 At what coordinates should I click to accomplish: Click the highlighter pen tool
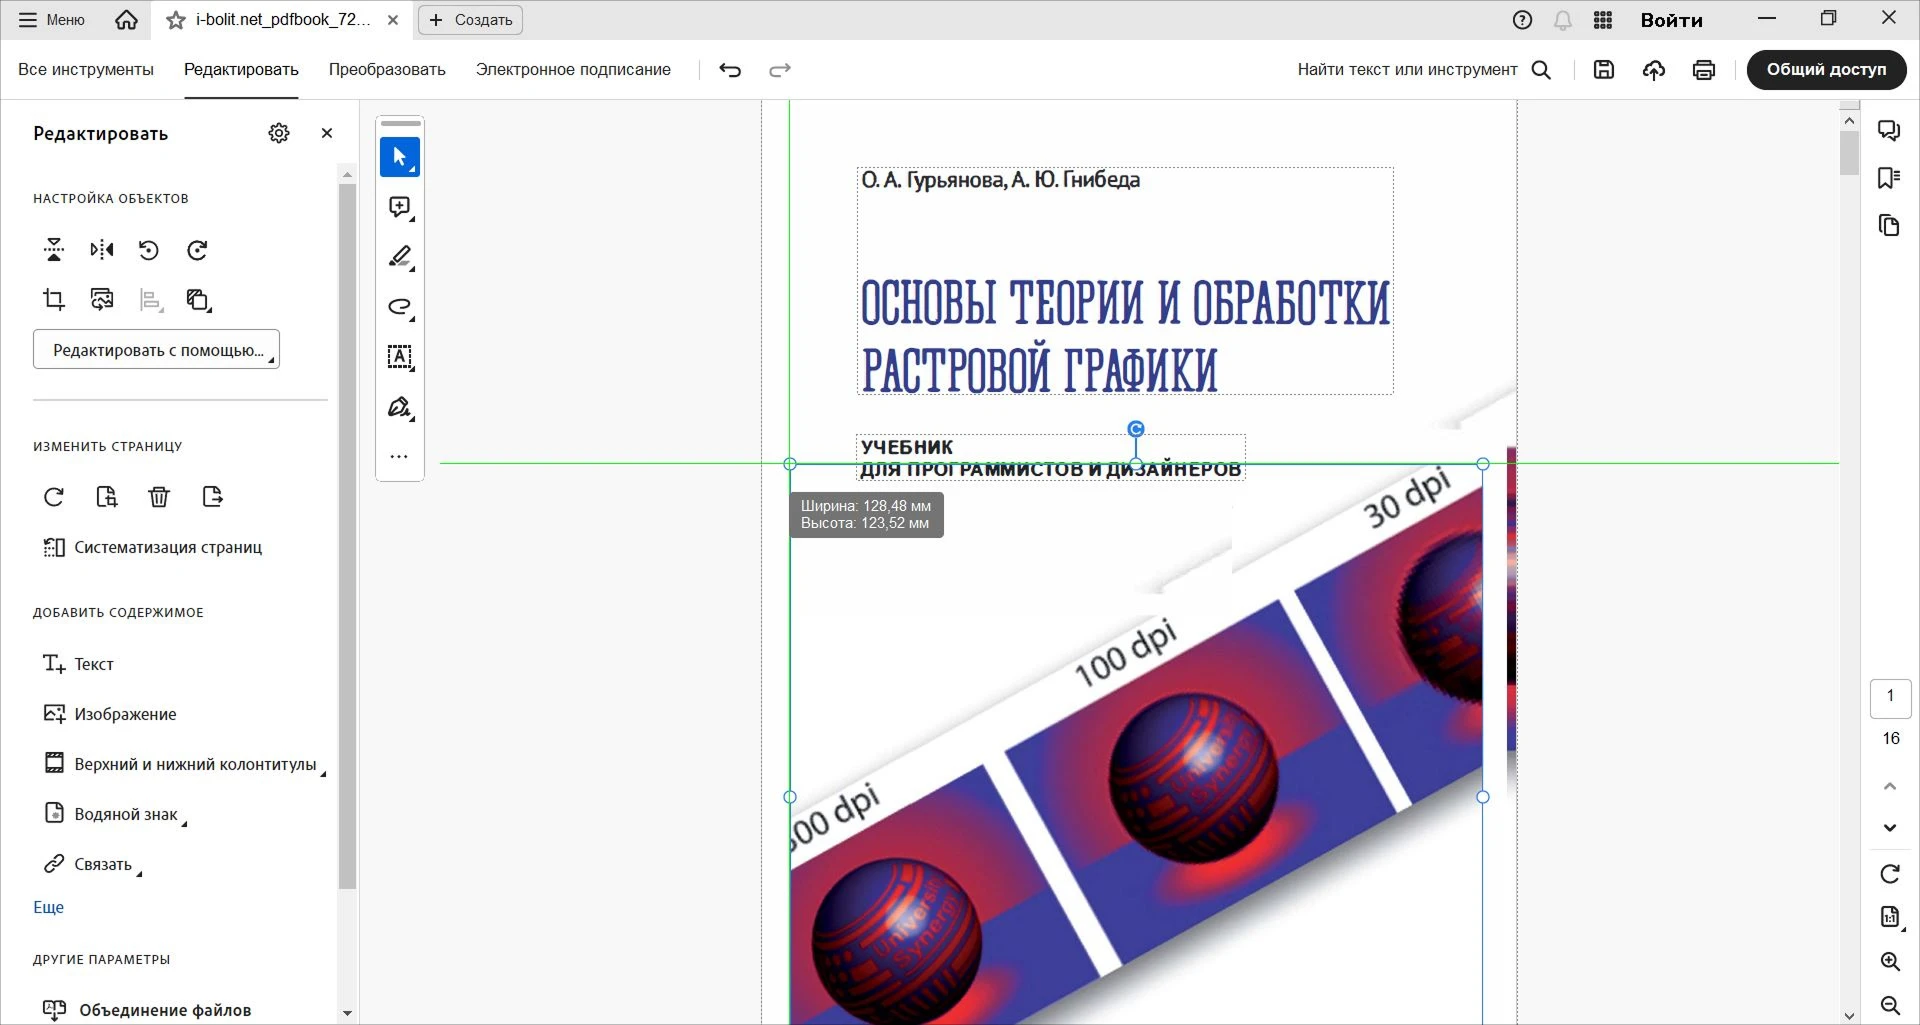pyautogui.click(x=400, y=257)
